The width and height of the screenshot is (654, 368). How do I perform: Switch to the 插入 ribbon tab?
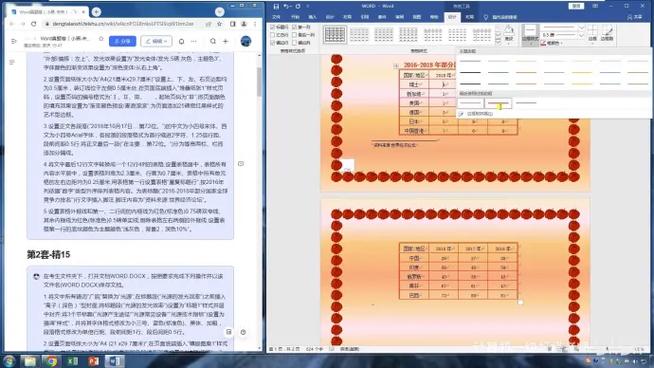coord(312,17)
